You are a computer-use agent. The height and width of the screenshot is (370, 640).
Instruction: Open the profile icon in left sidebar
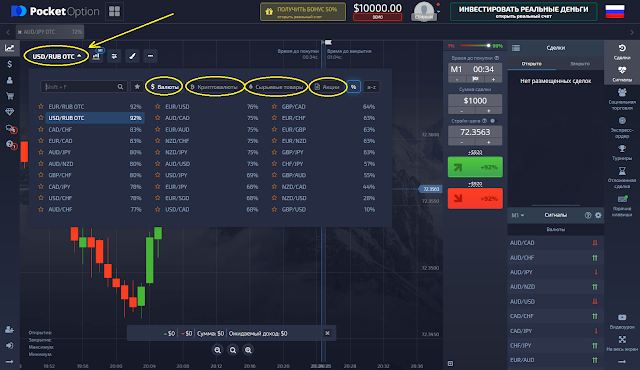tap(9, 80)
